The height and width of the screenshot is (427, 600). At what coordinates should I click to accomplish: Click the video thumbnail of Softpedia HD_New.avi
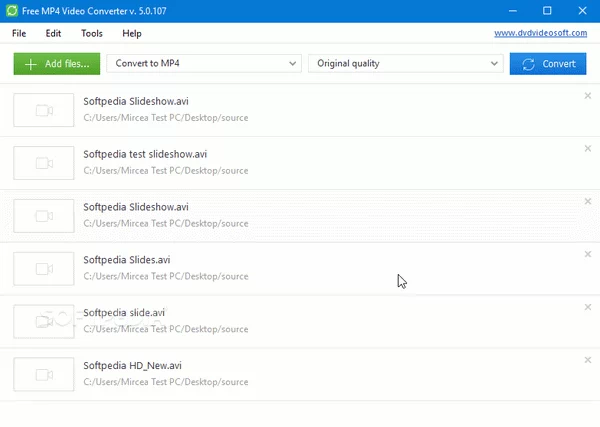[44, 374]
